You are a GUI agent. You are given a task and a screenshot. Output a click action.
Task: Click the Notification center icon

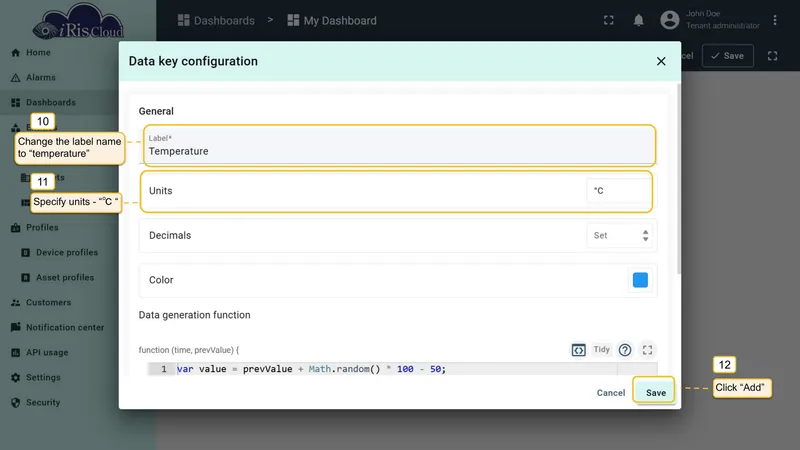point(15,327)
